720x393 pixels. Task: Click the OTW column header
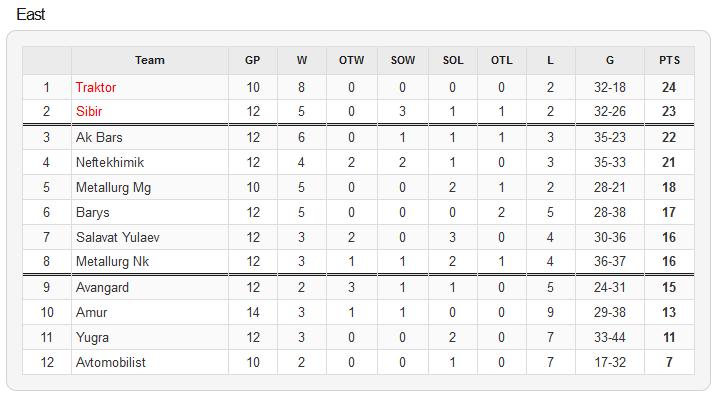pos(351,60)
